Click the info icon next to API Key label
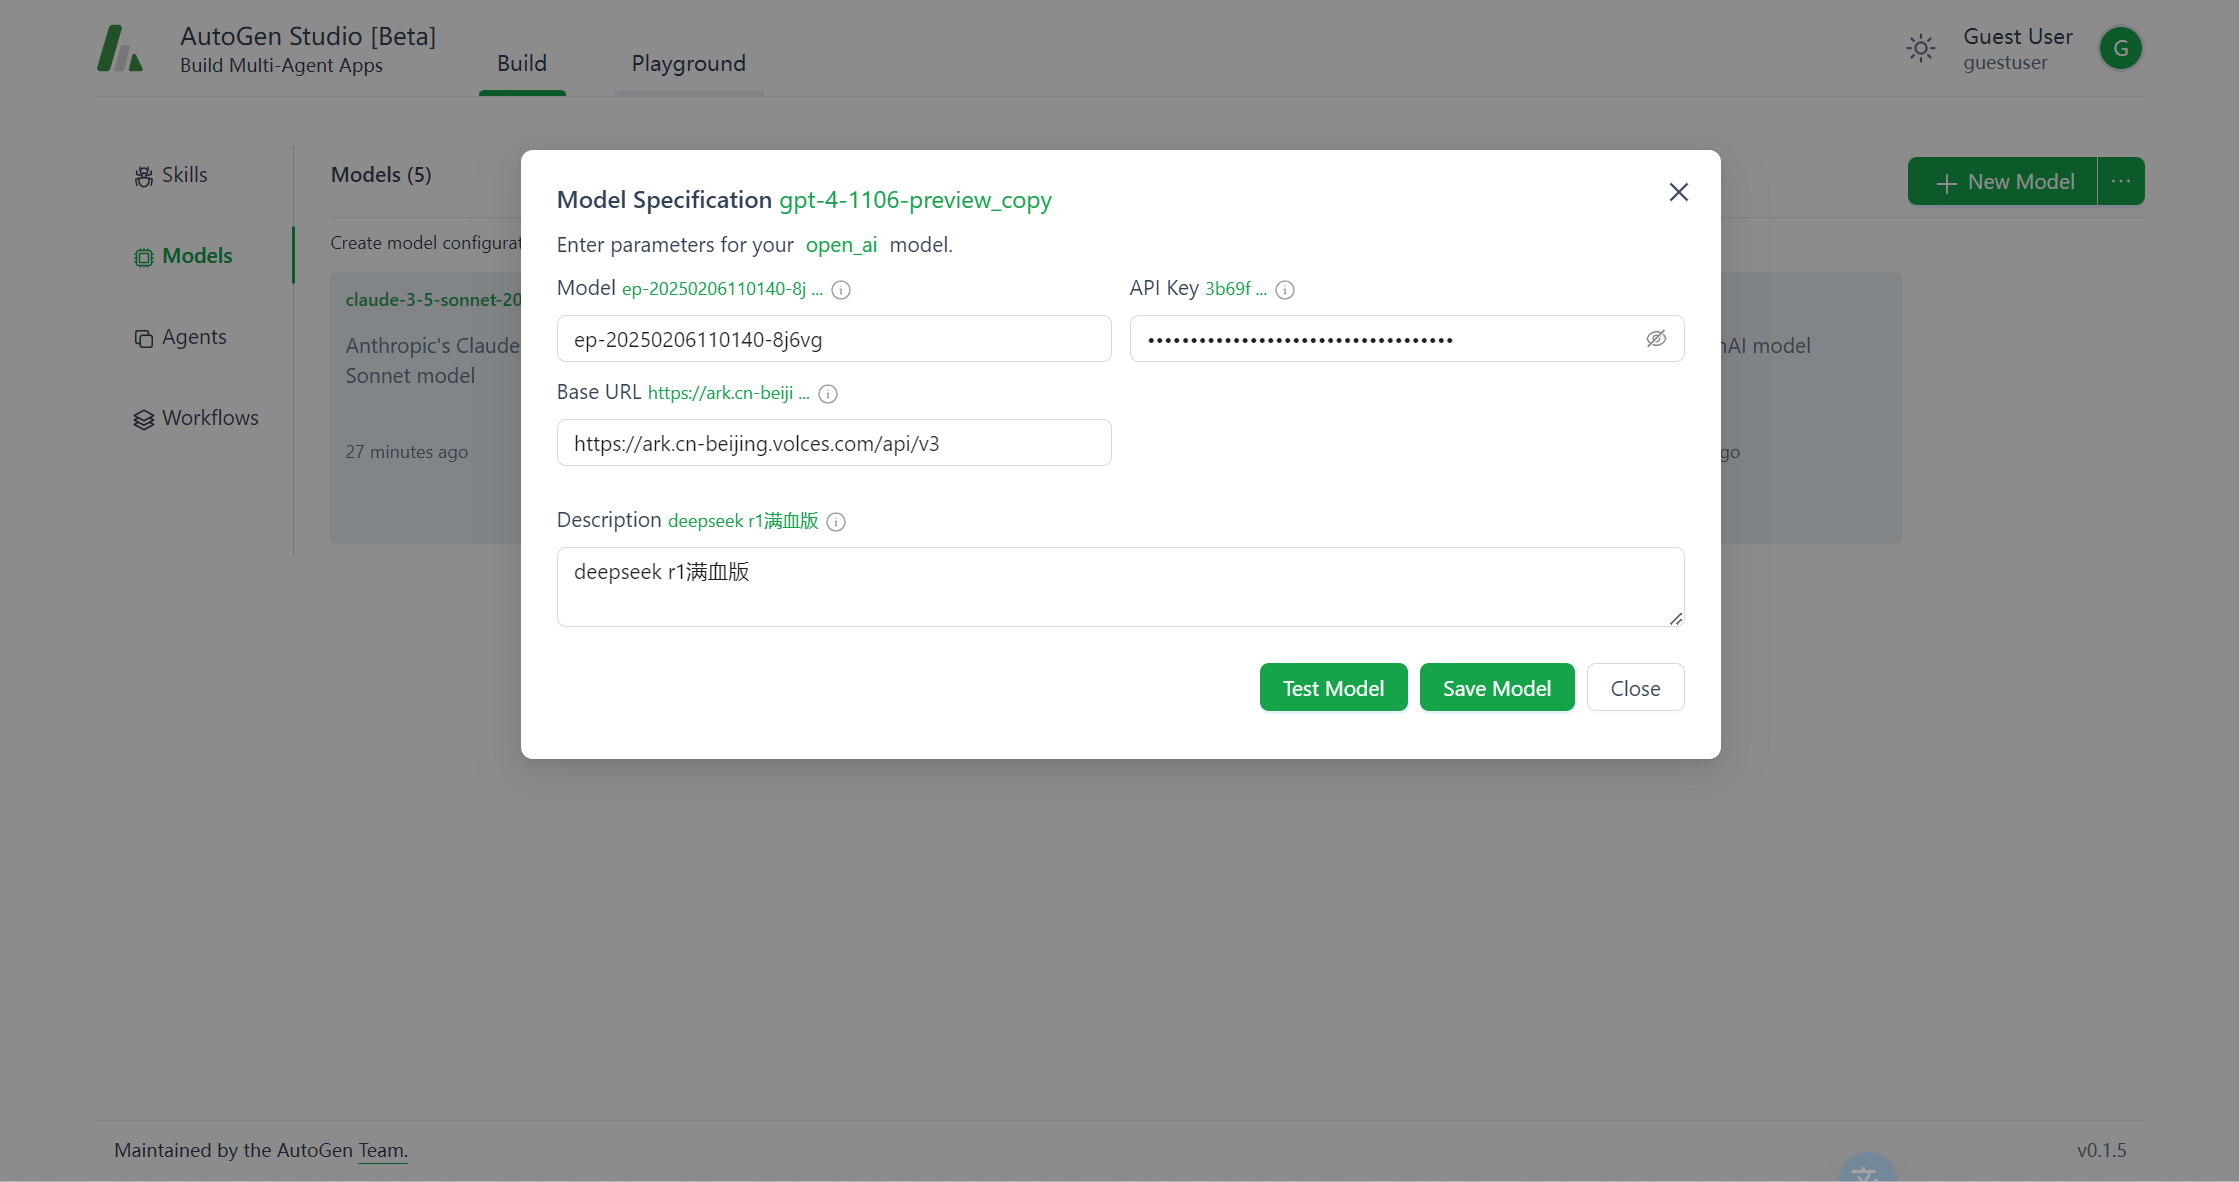 pyautogui.click(x=1285, y=290)
